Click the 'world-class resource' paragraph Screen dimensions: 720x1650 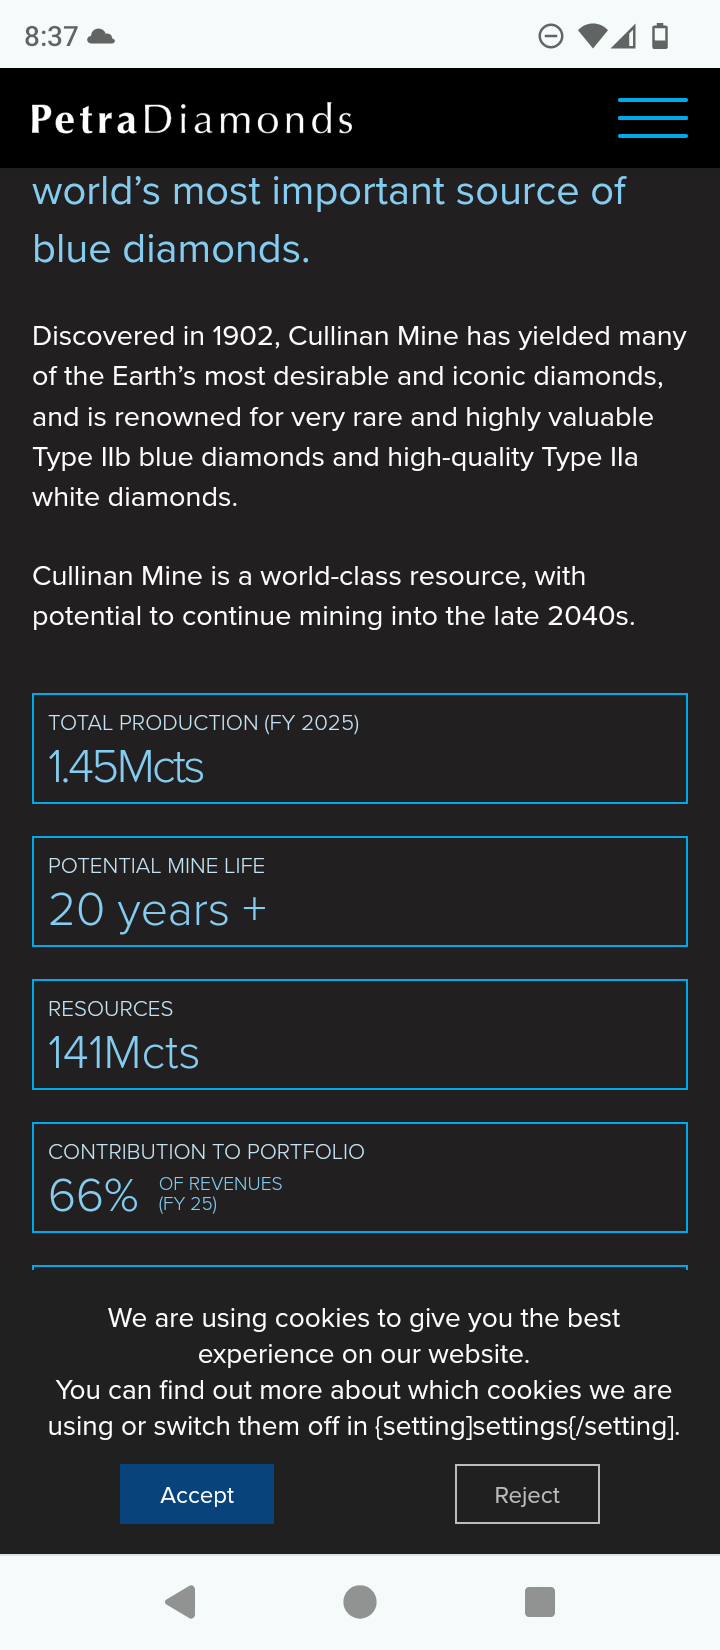[x=334, y=596]
